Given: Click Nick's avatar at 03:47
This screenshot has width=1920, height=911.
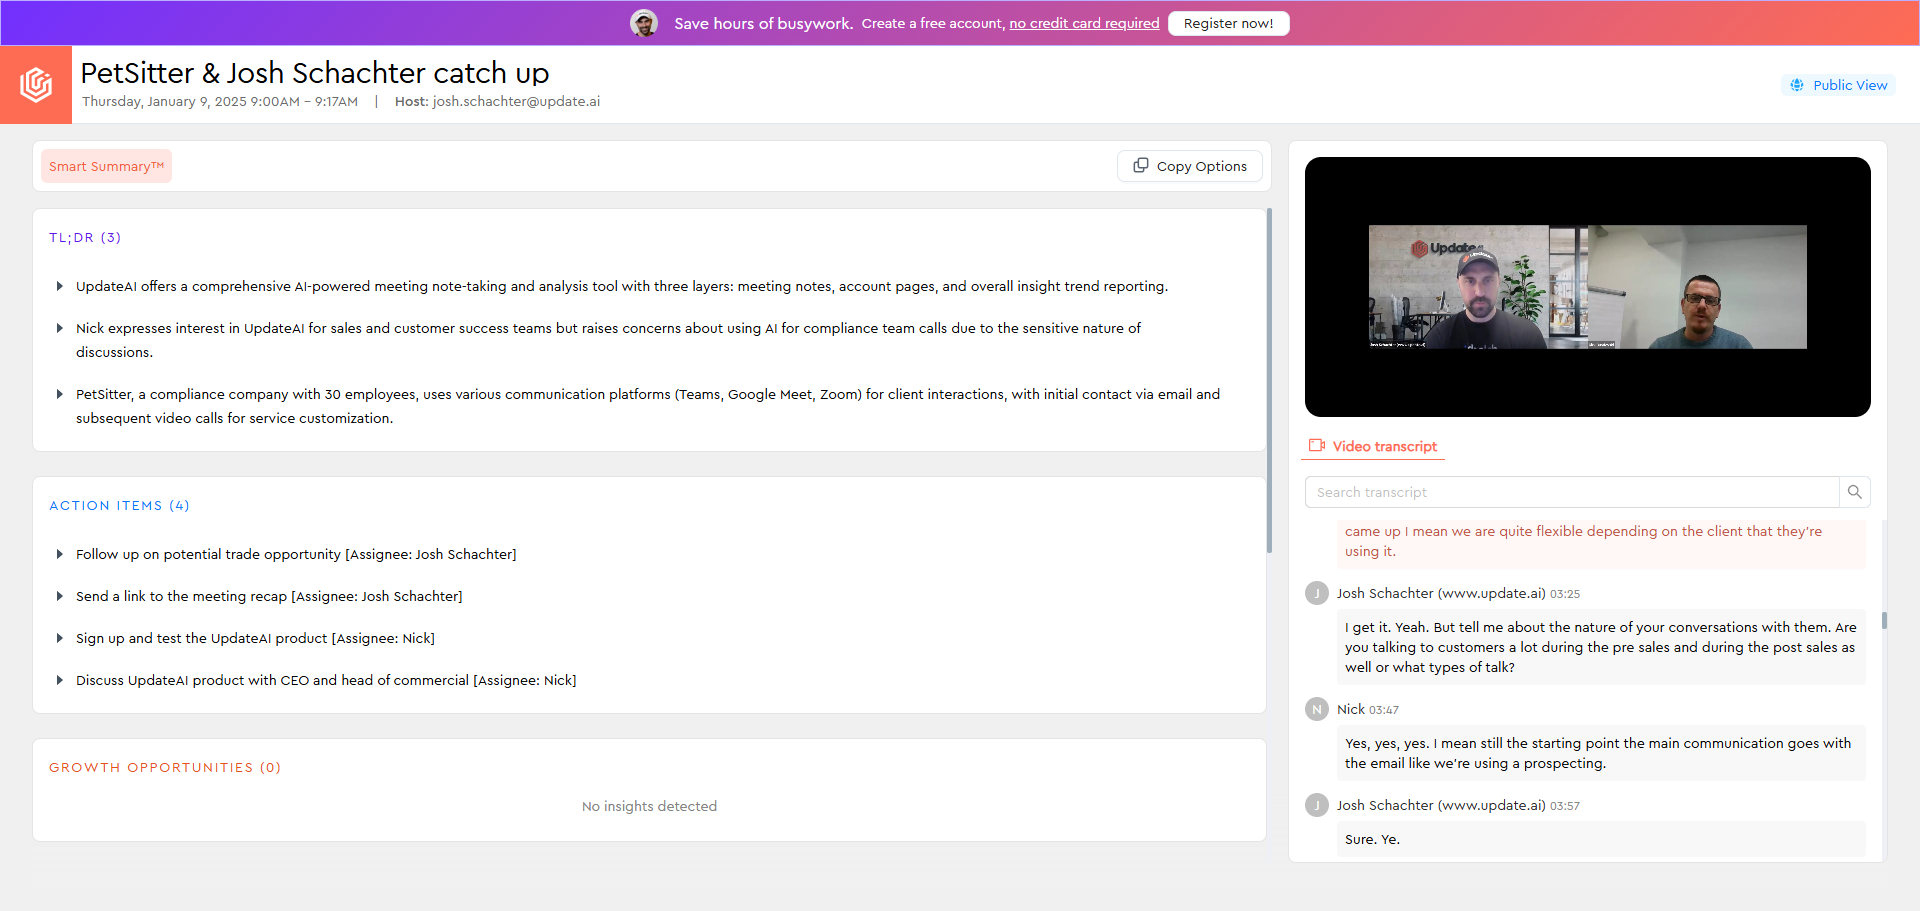Looking at the screenshot, I should point(1317,709).
